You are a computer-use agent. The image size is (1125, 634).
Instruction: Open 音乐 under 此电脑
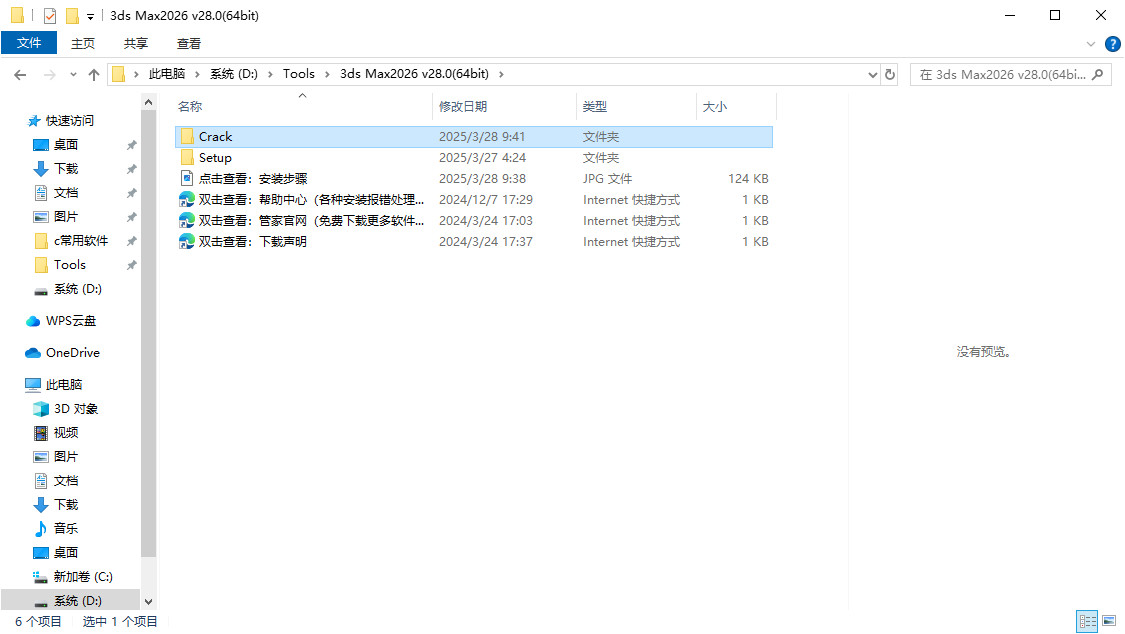(x=65, y=529)
